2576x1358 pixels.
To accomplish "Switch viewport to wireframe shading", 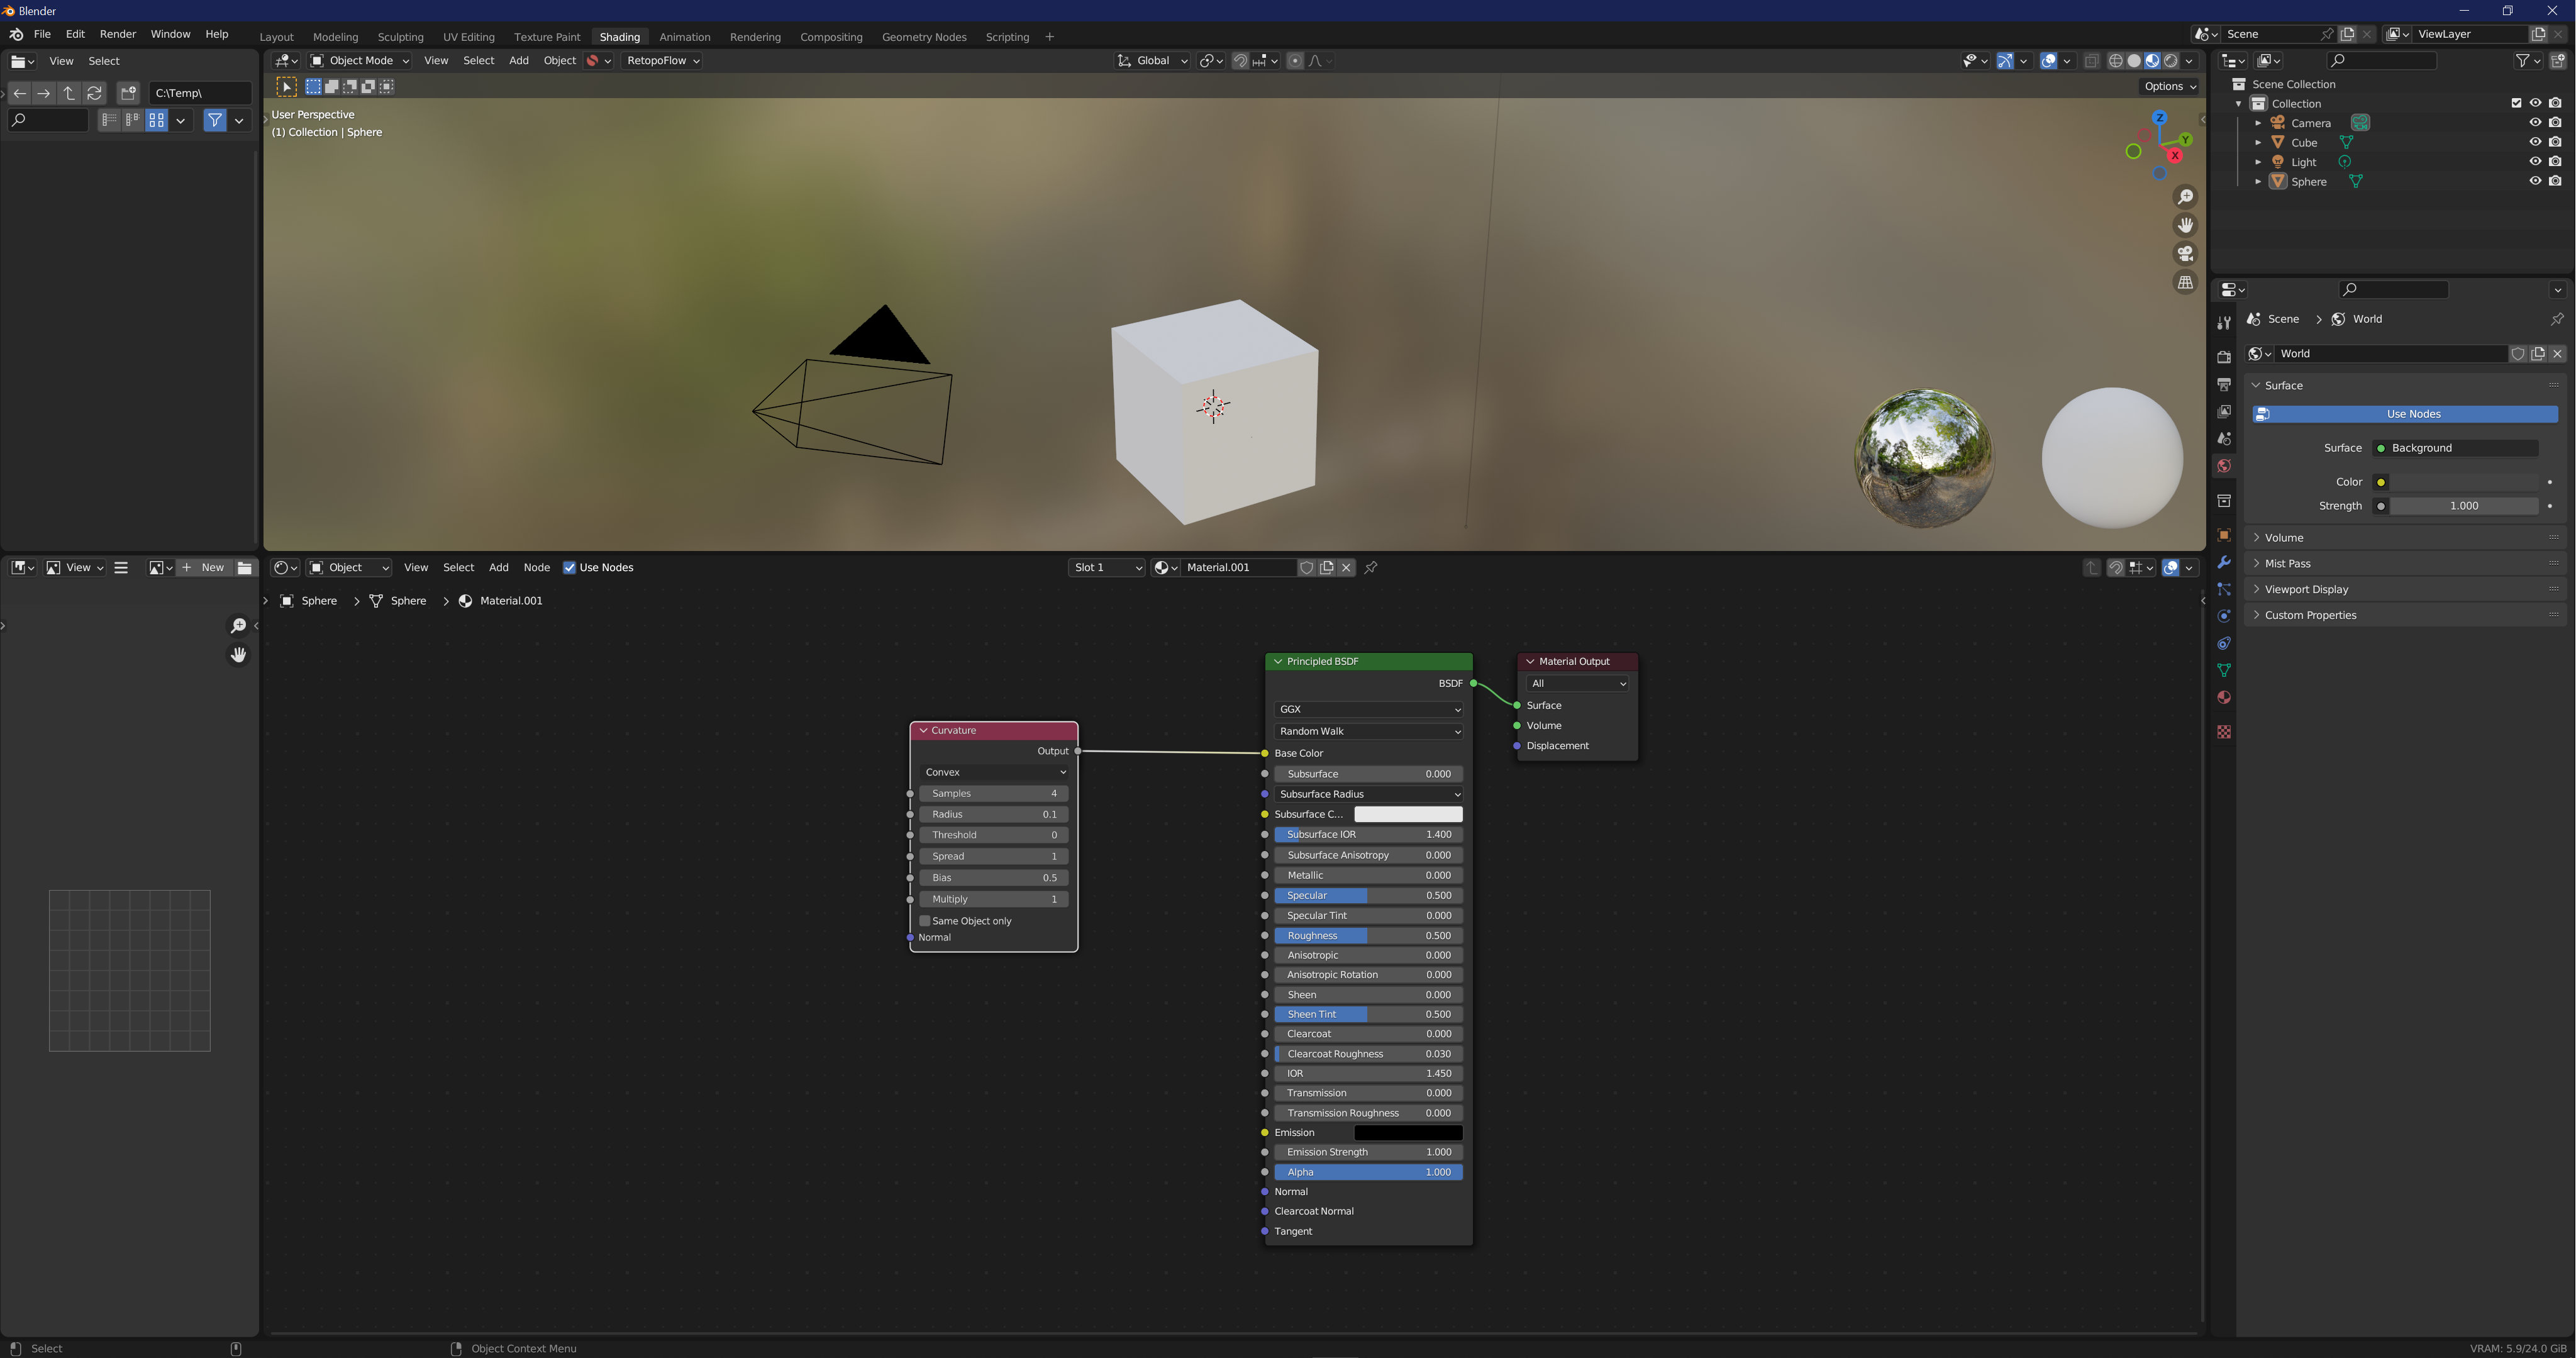I will click(2115, 61).
